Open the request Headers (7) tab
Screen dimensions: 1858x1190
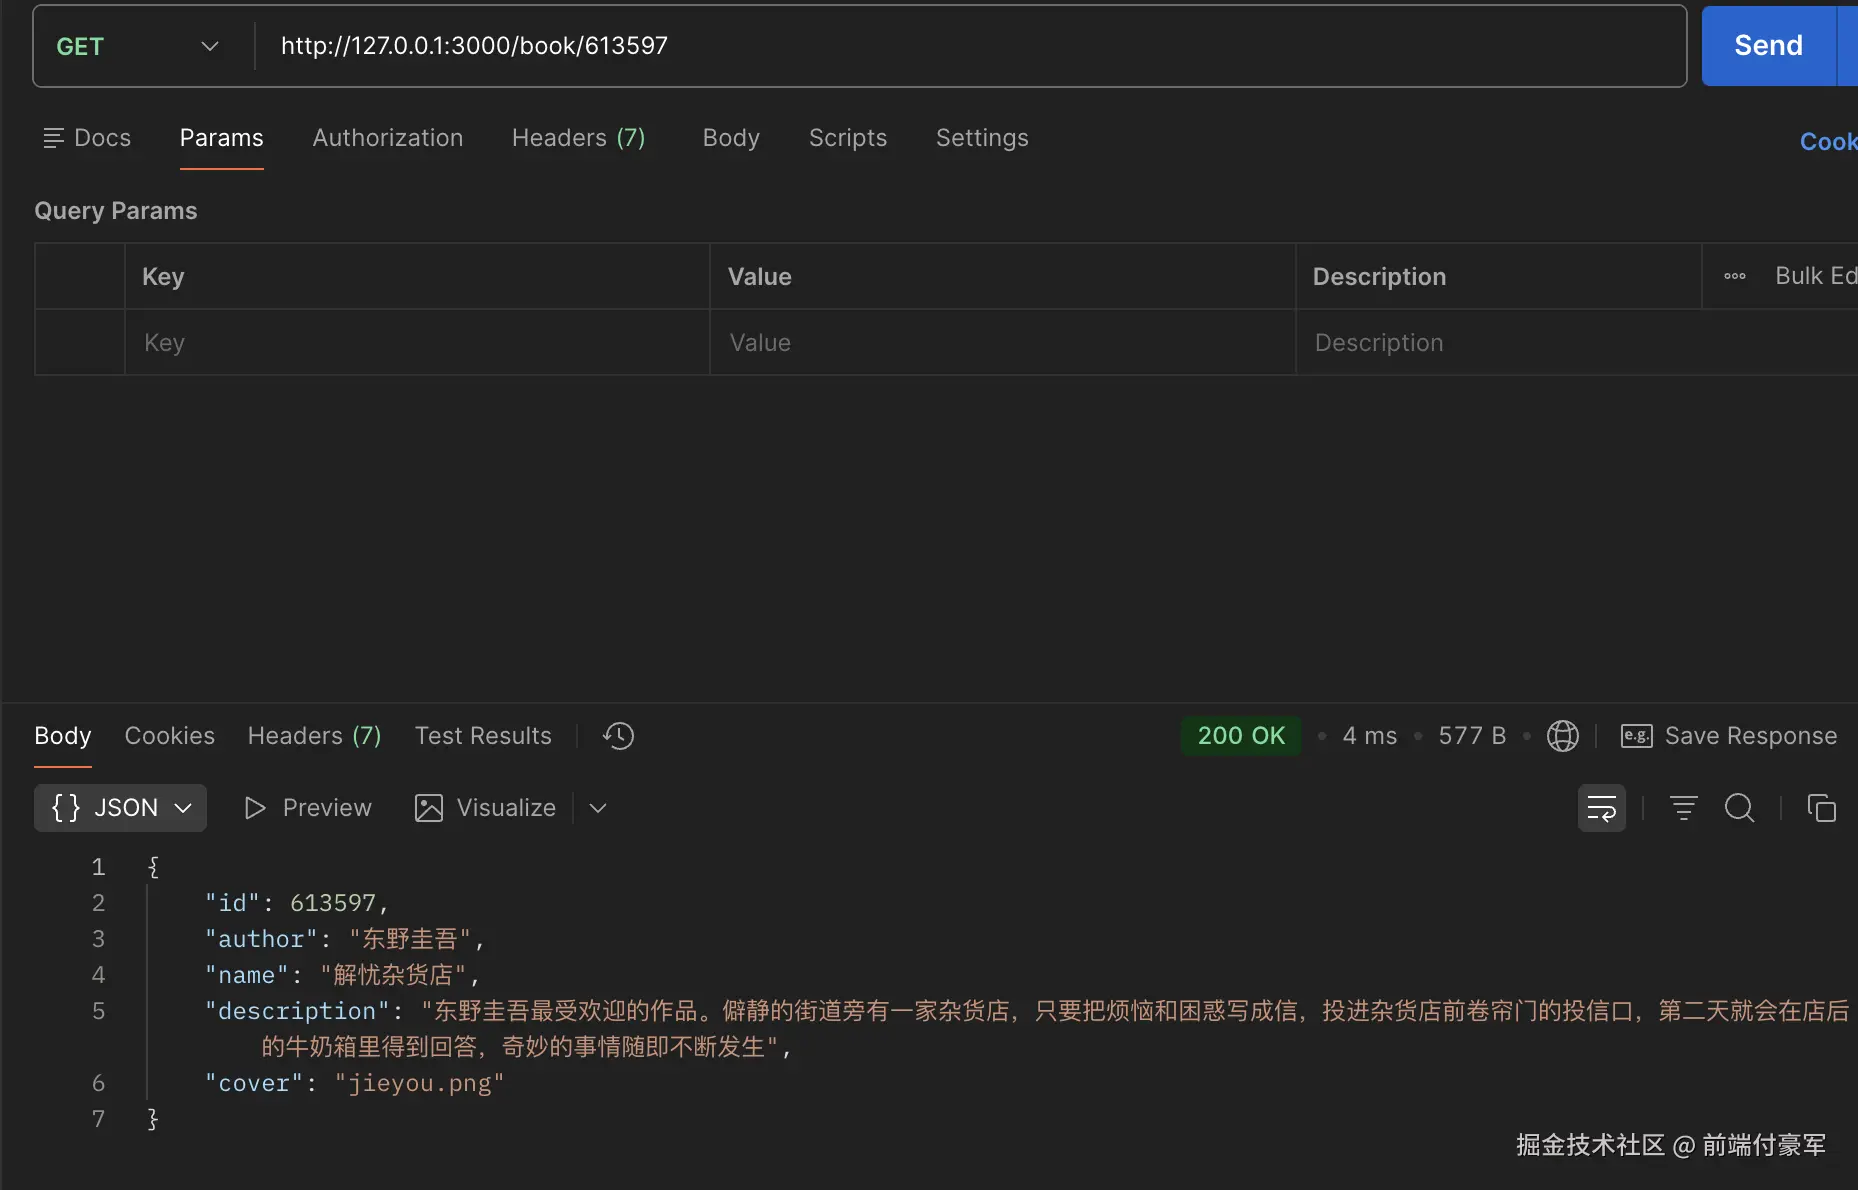579,138
